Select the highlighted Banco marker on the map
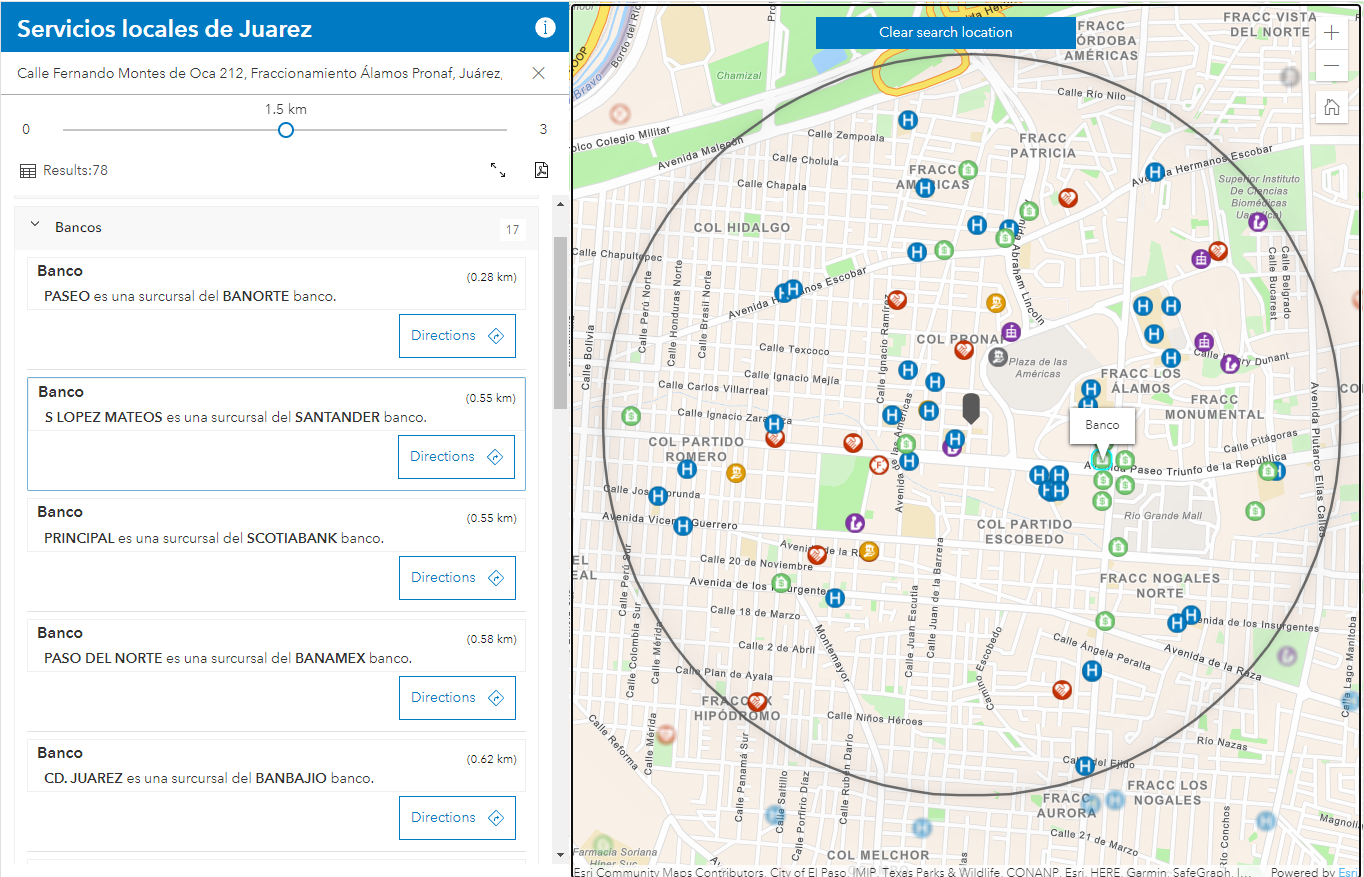 click(1101, 460)
